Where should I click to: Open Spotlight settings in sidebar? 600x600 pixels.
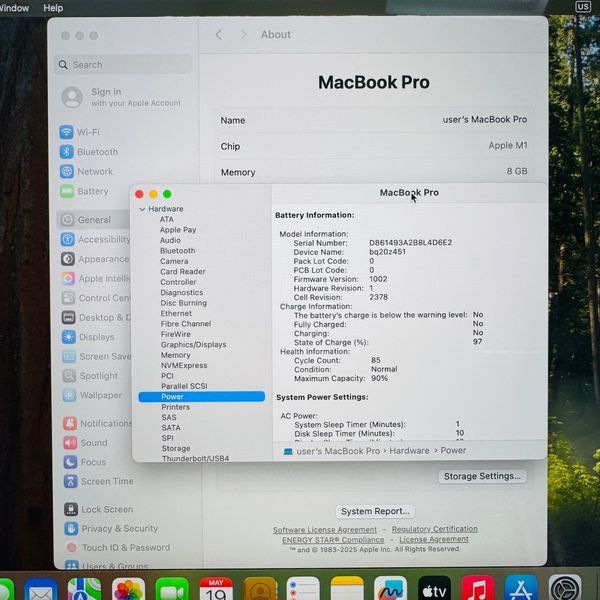tap(90, 375)
